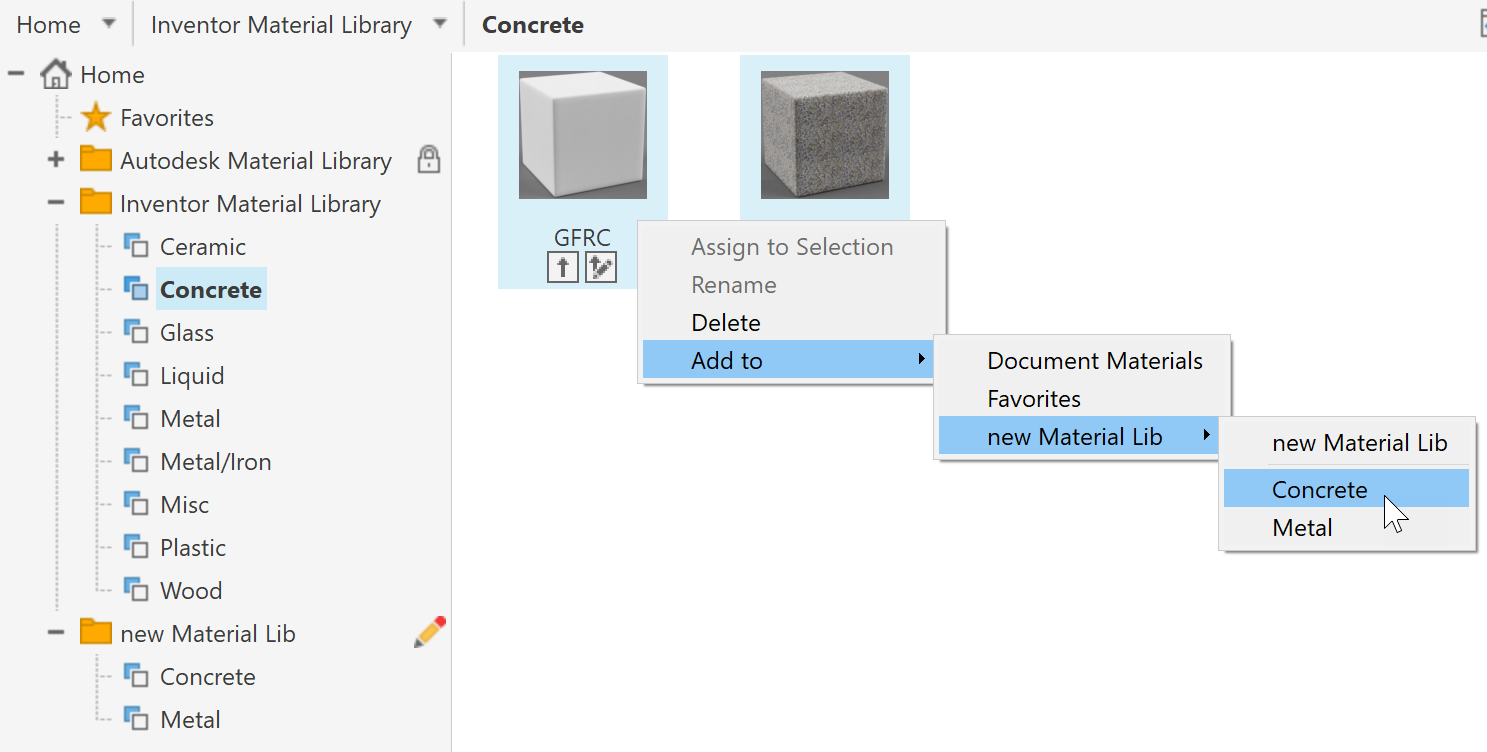Click the Wood category icon in the tree

pos(136,590)
